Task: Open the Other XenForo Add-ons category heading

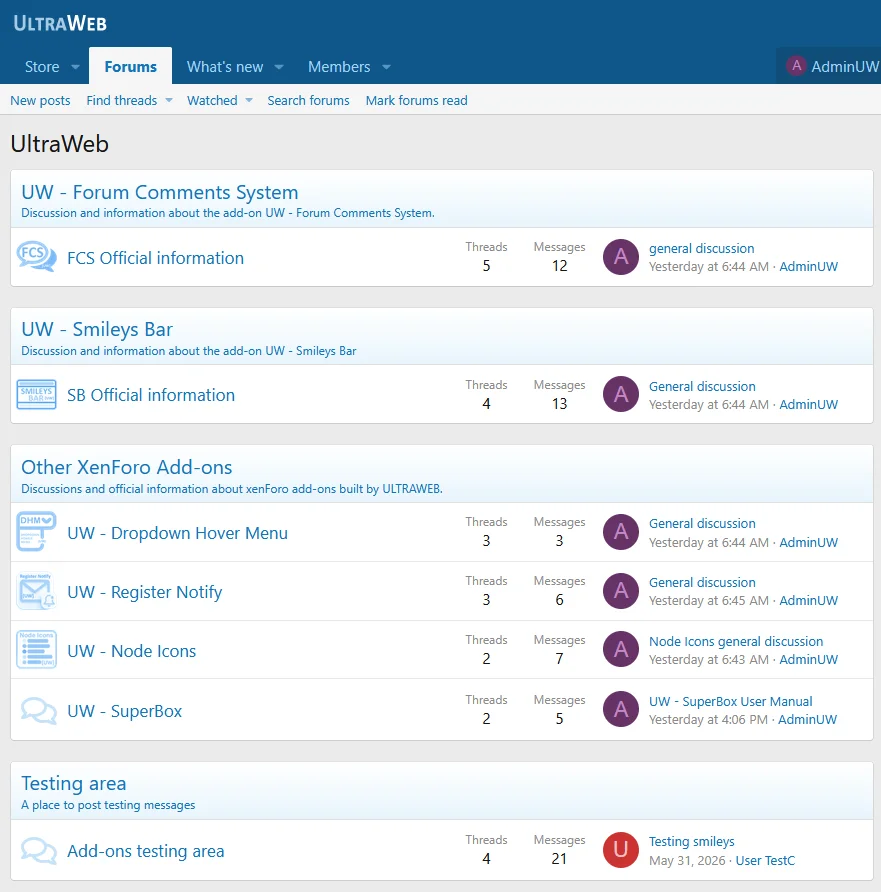Action: [127, 467]
